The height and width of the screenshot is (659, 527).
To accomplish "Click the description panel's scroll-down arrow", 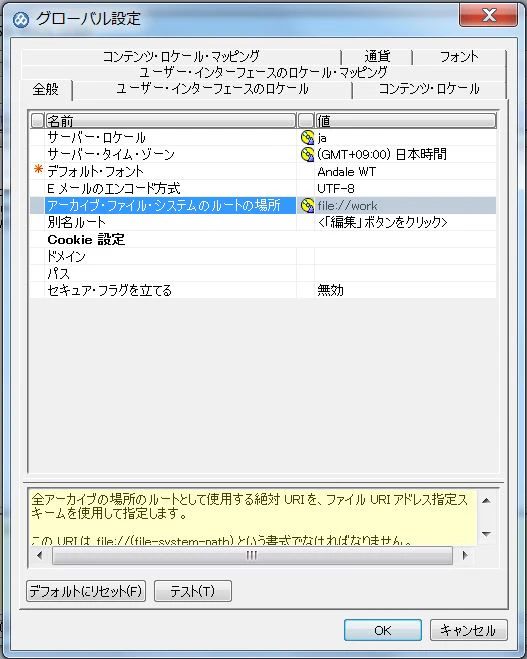I will [x=487, y=534].
